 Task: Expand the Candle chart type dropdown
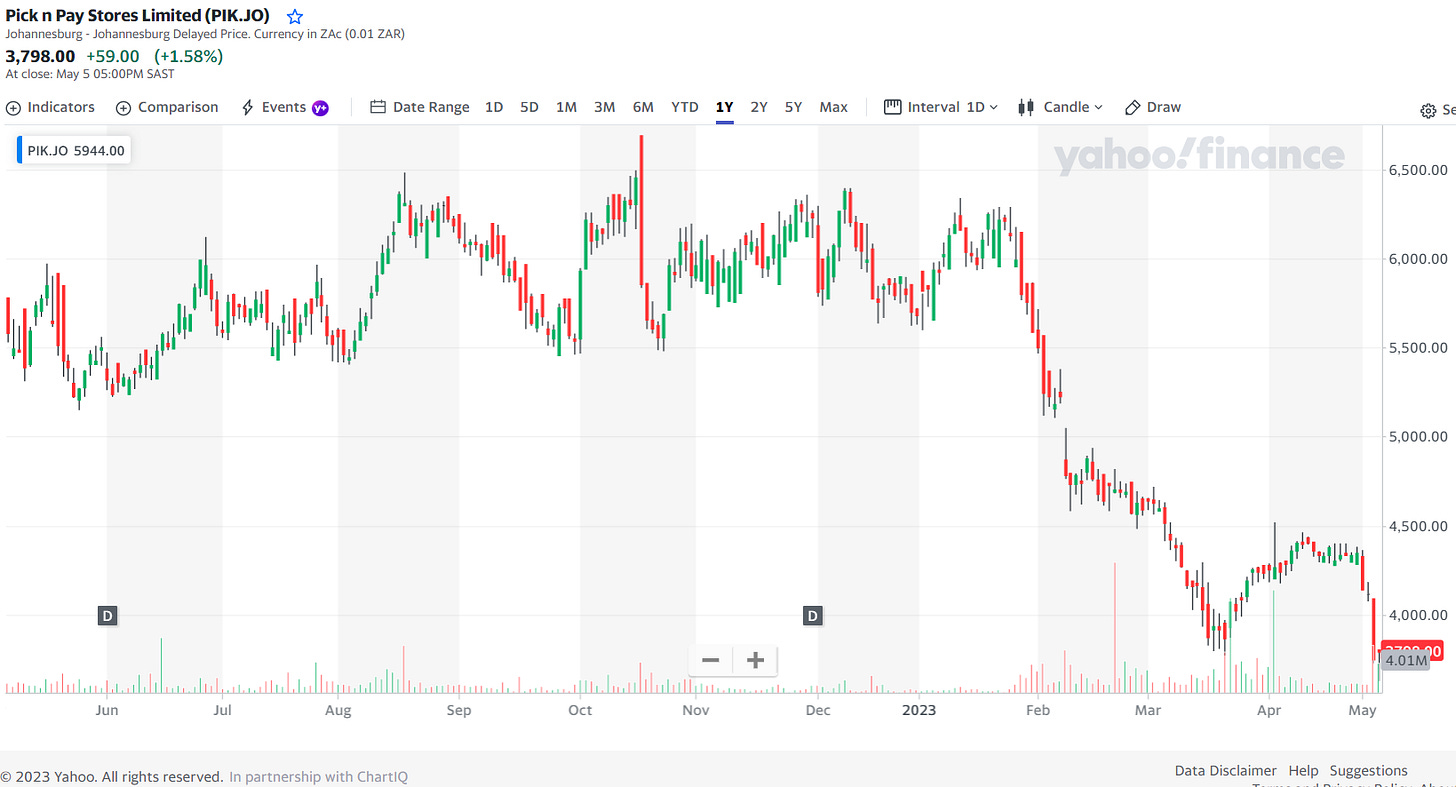click(x=1060, y=107)
